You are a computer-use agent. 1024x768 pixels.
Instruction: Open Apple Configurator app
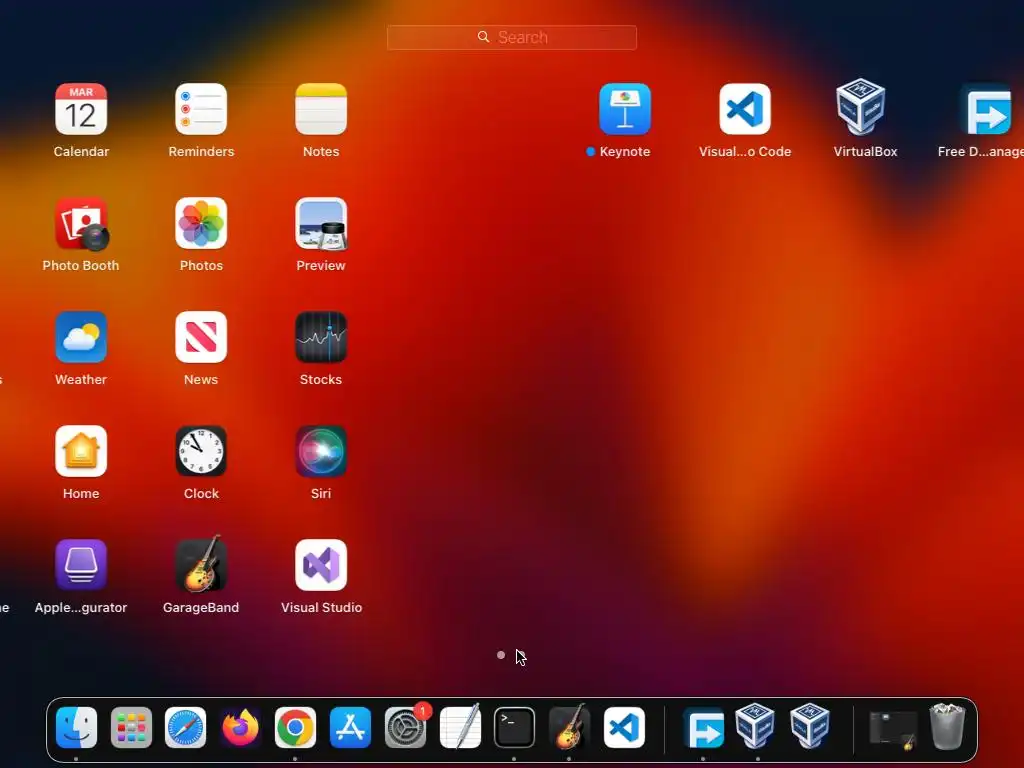click(x=81, y=565)
